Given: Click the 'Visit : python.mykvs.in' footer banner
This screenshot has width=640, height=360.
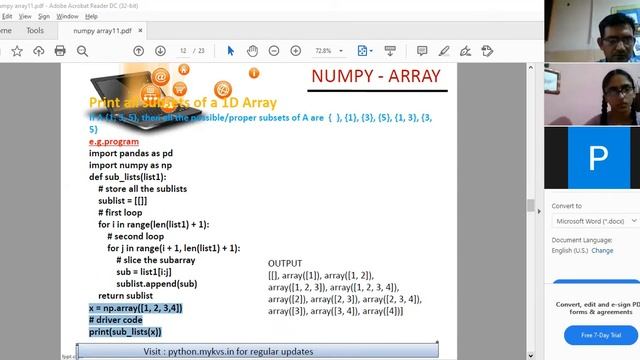Looking at the screenshot, I should click(x=258, y=351).
